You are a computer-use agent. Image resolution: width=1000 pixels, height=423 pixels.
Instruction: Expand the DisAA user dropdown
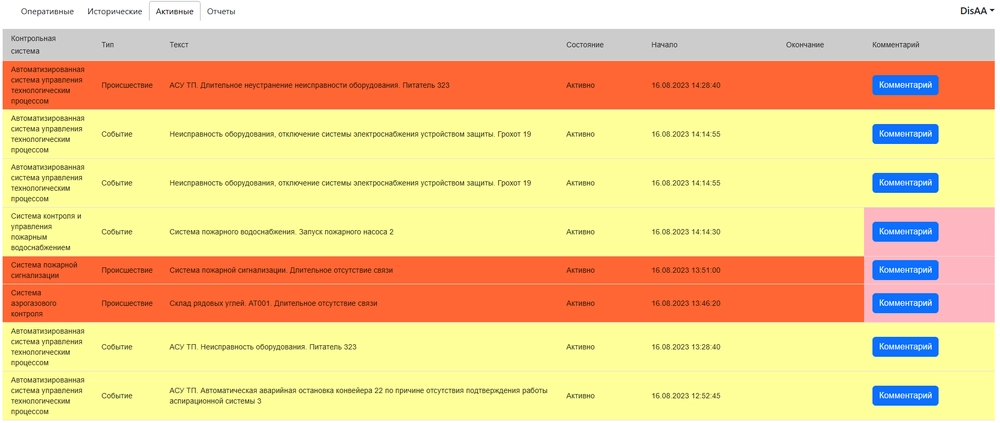click(x=976, y=10)
